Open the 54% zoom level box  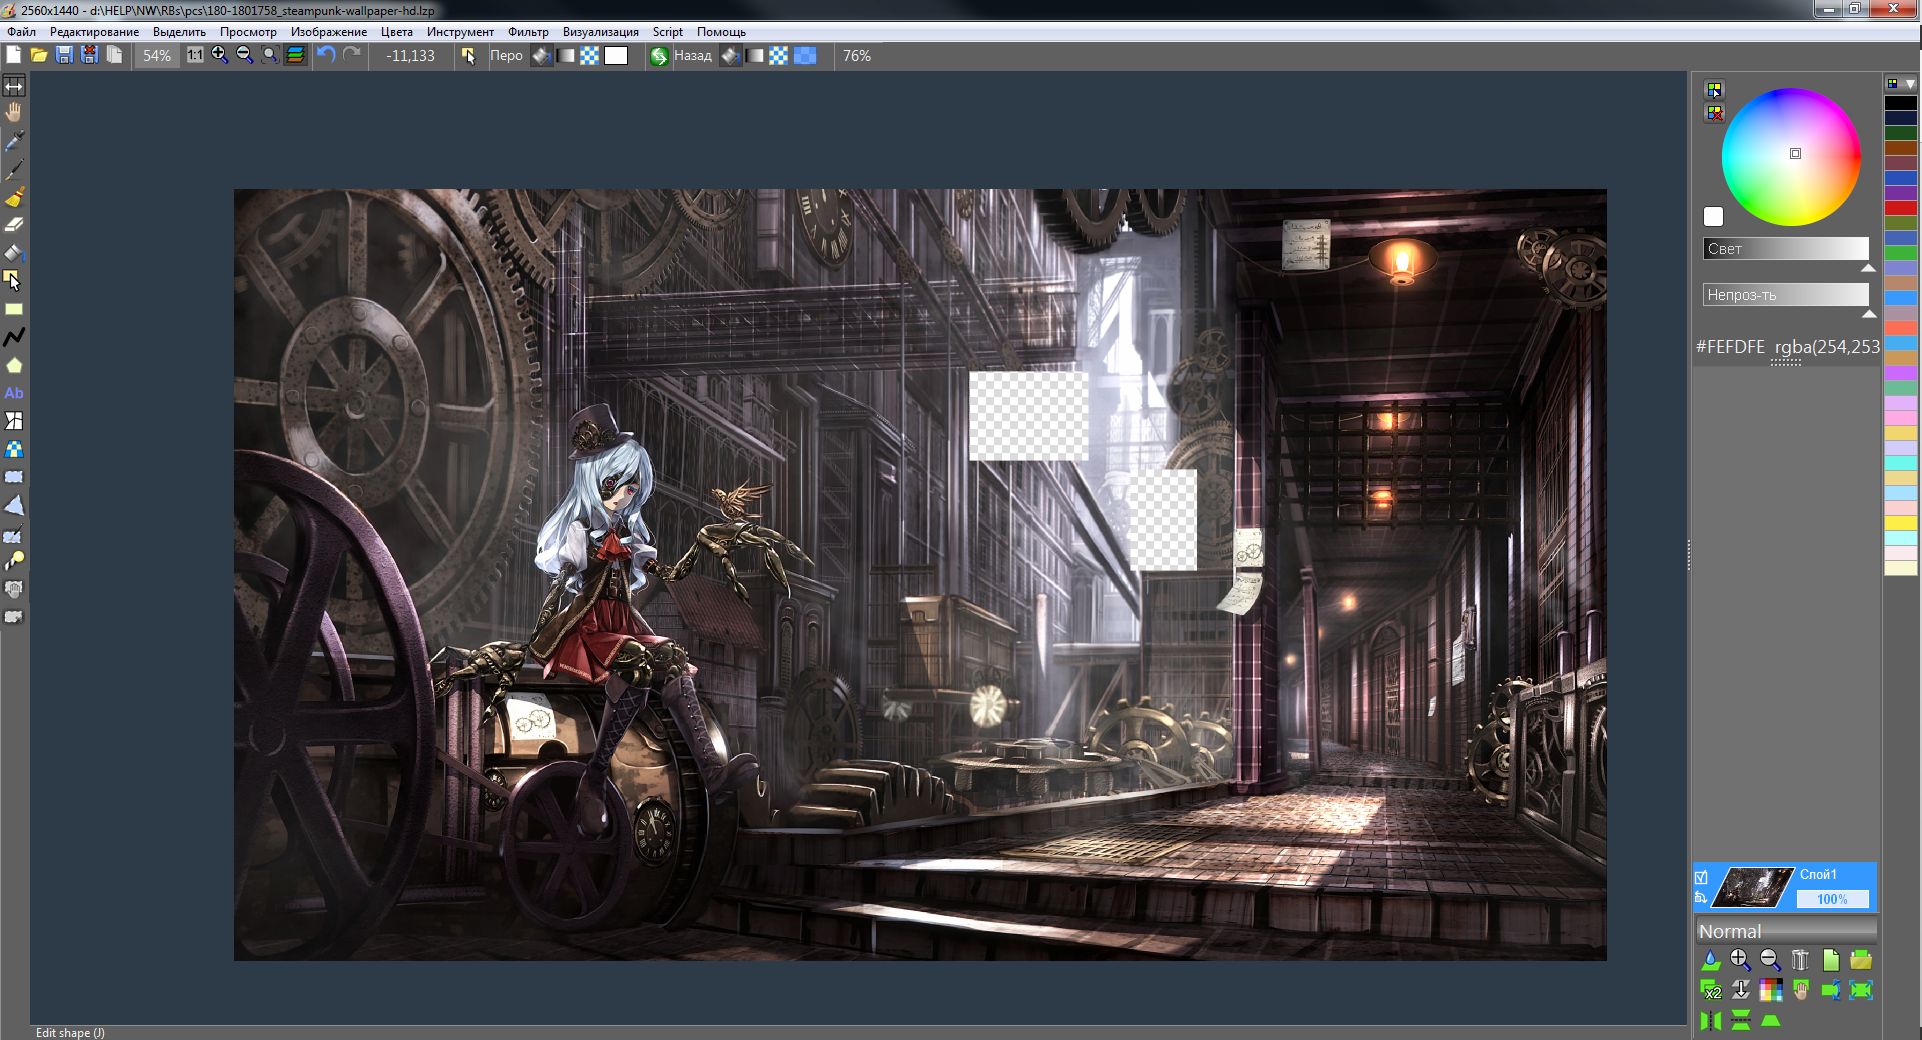(157, 56)
